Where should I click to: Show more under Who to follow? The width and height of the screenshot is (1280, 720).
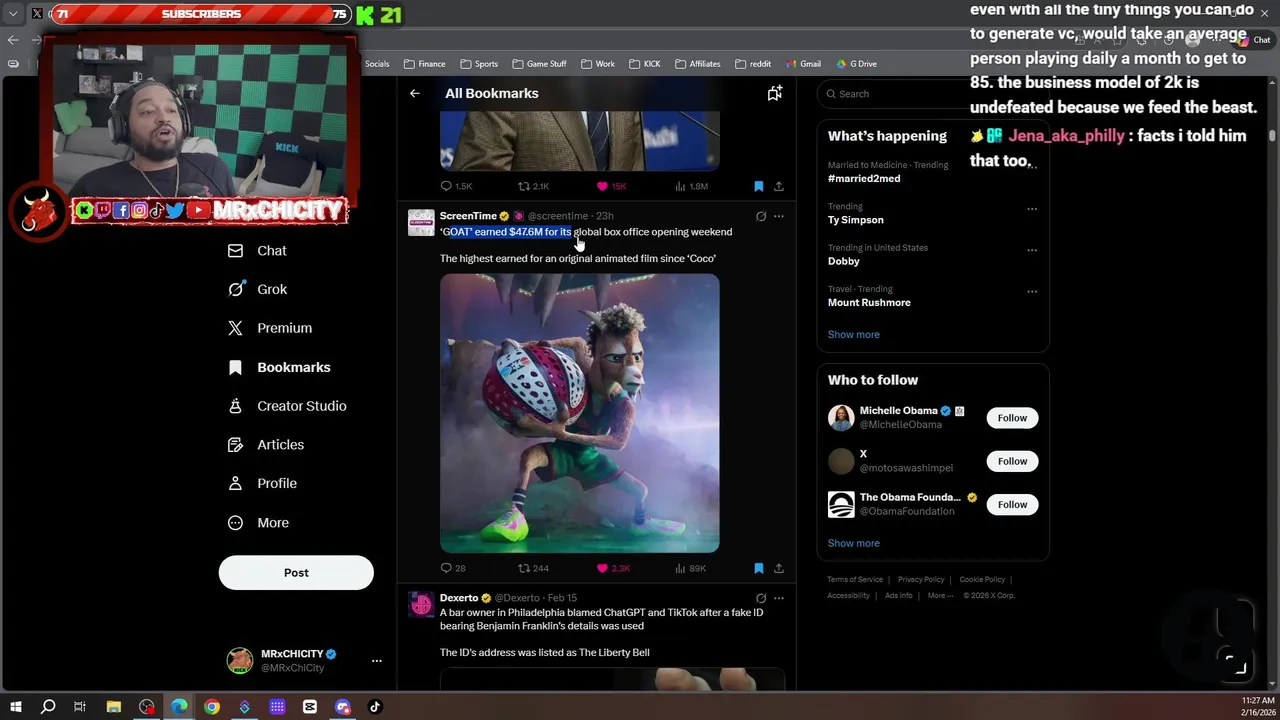[854, 543]
